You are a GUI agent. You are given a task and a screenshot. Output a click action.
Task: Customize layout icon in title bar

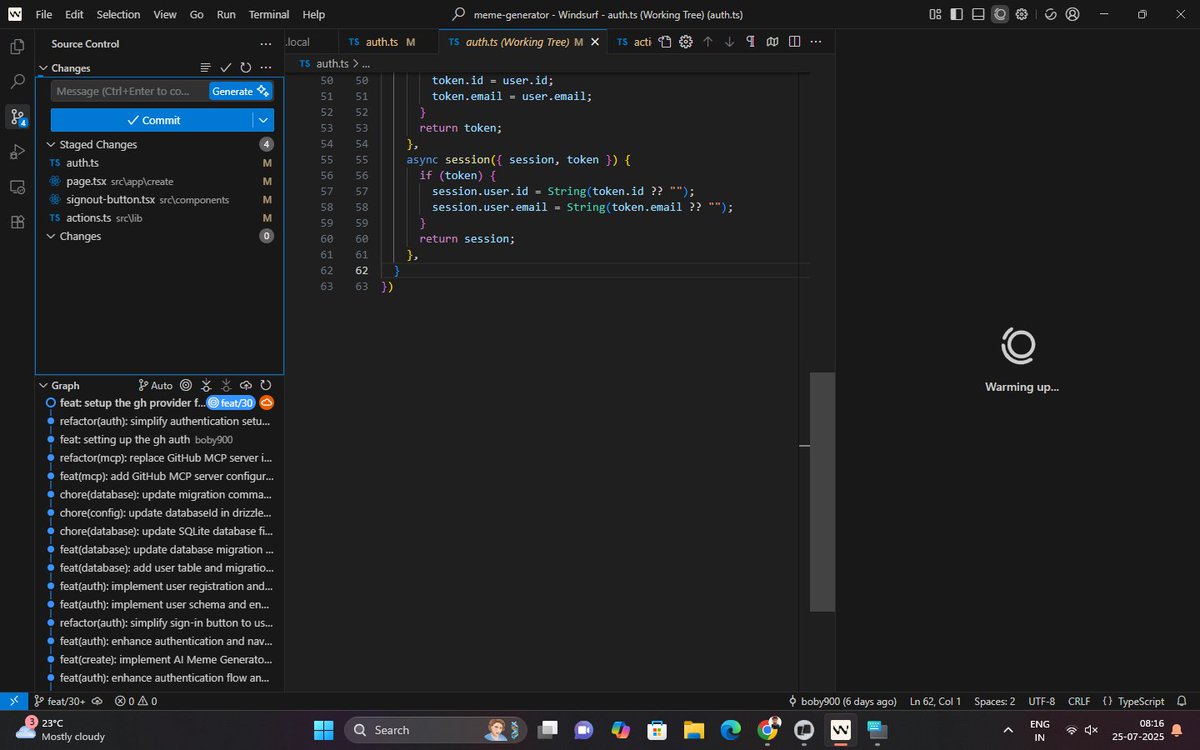[x=935, y=14]
